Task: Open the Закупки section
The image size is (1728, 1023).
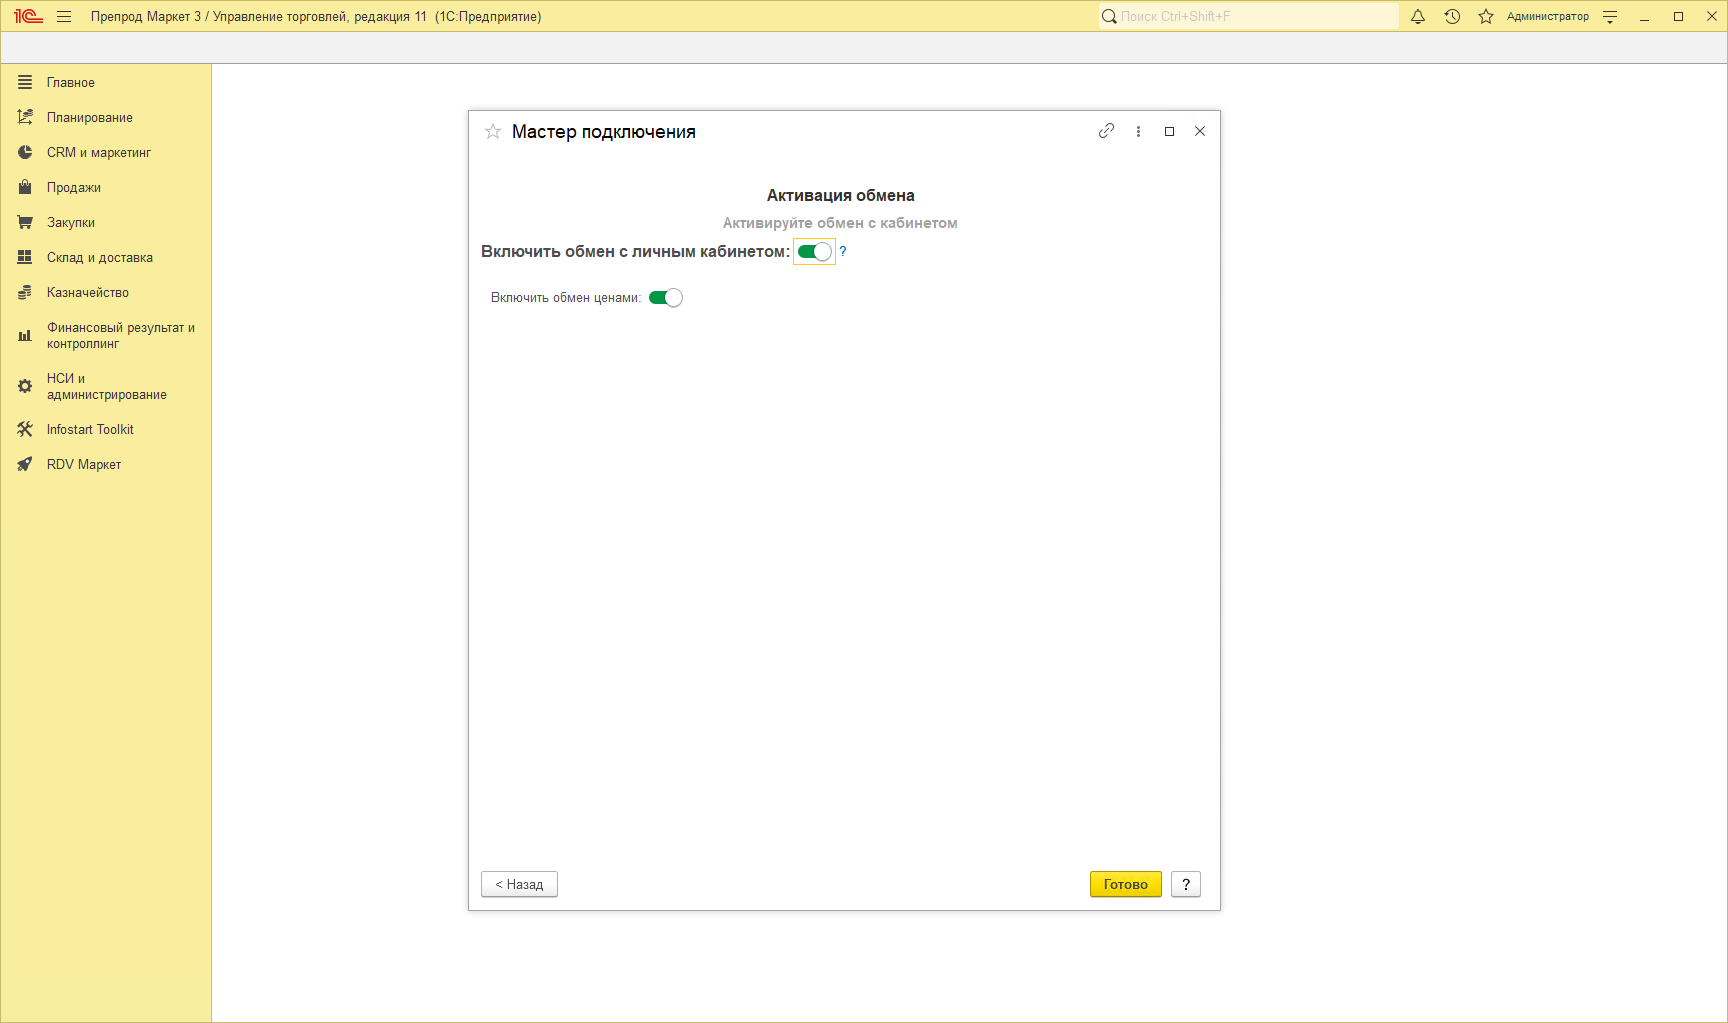Action: (106, 223)
